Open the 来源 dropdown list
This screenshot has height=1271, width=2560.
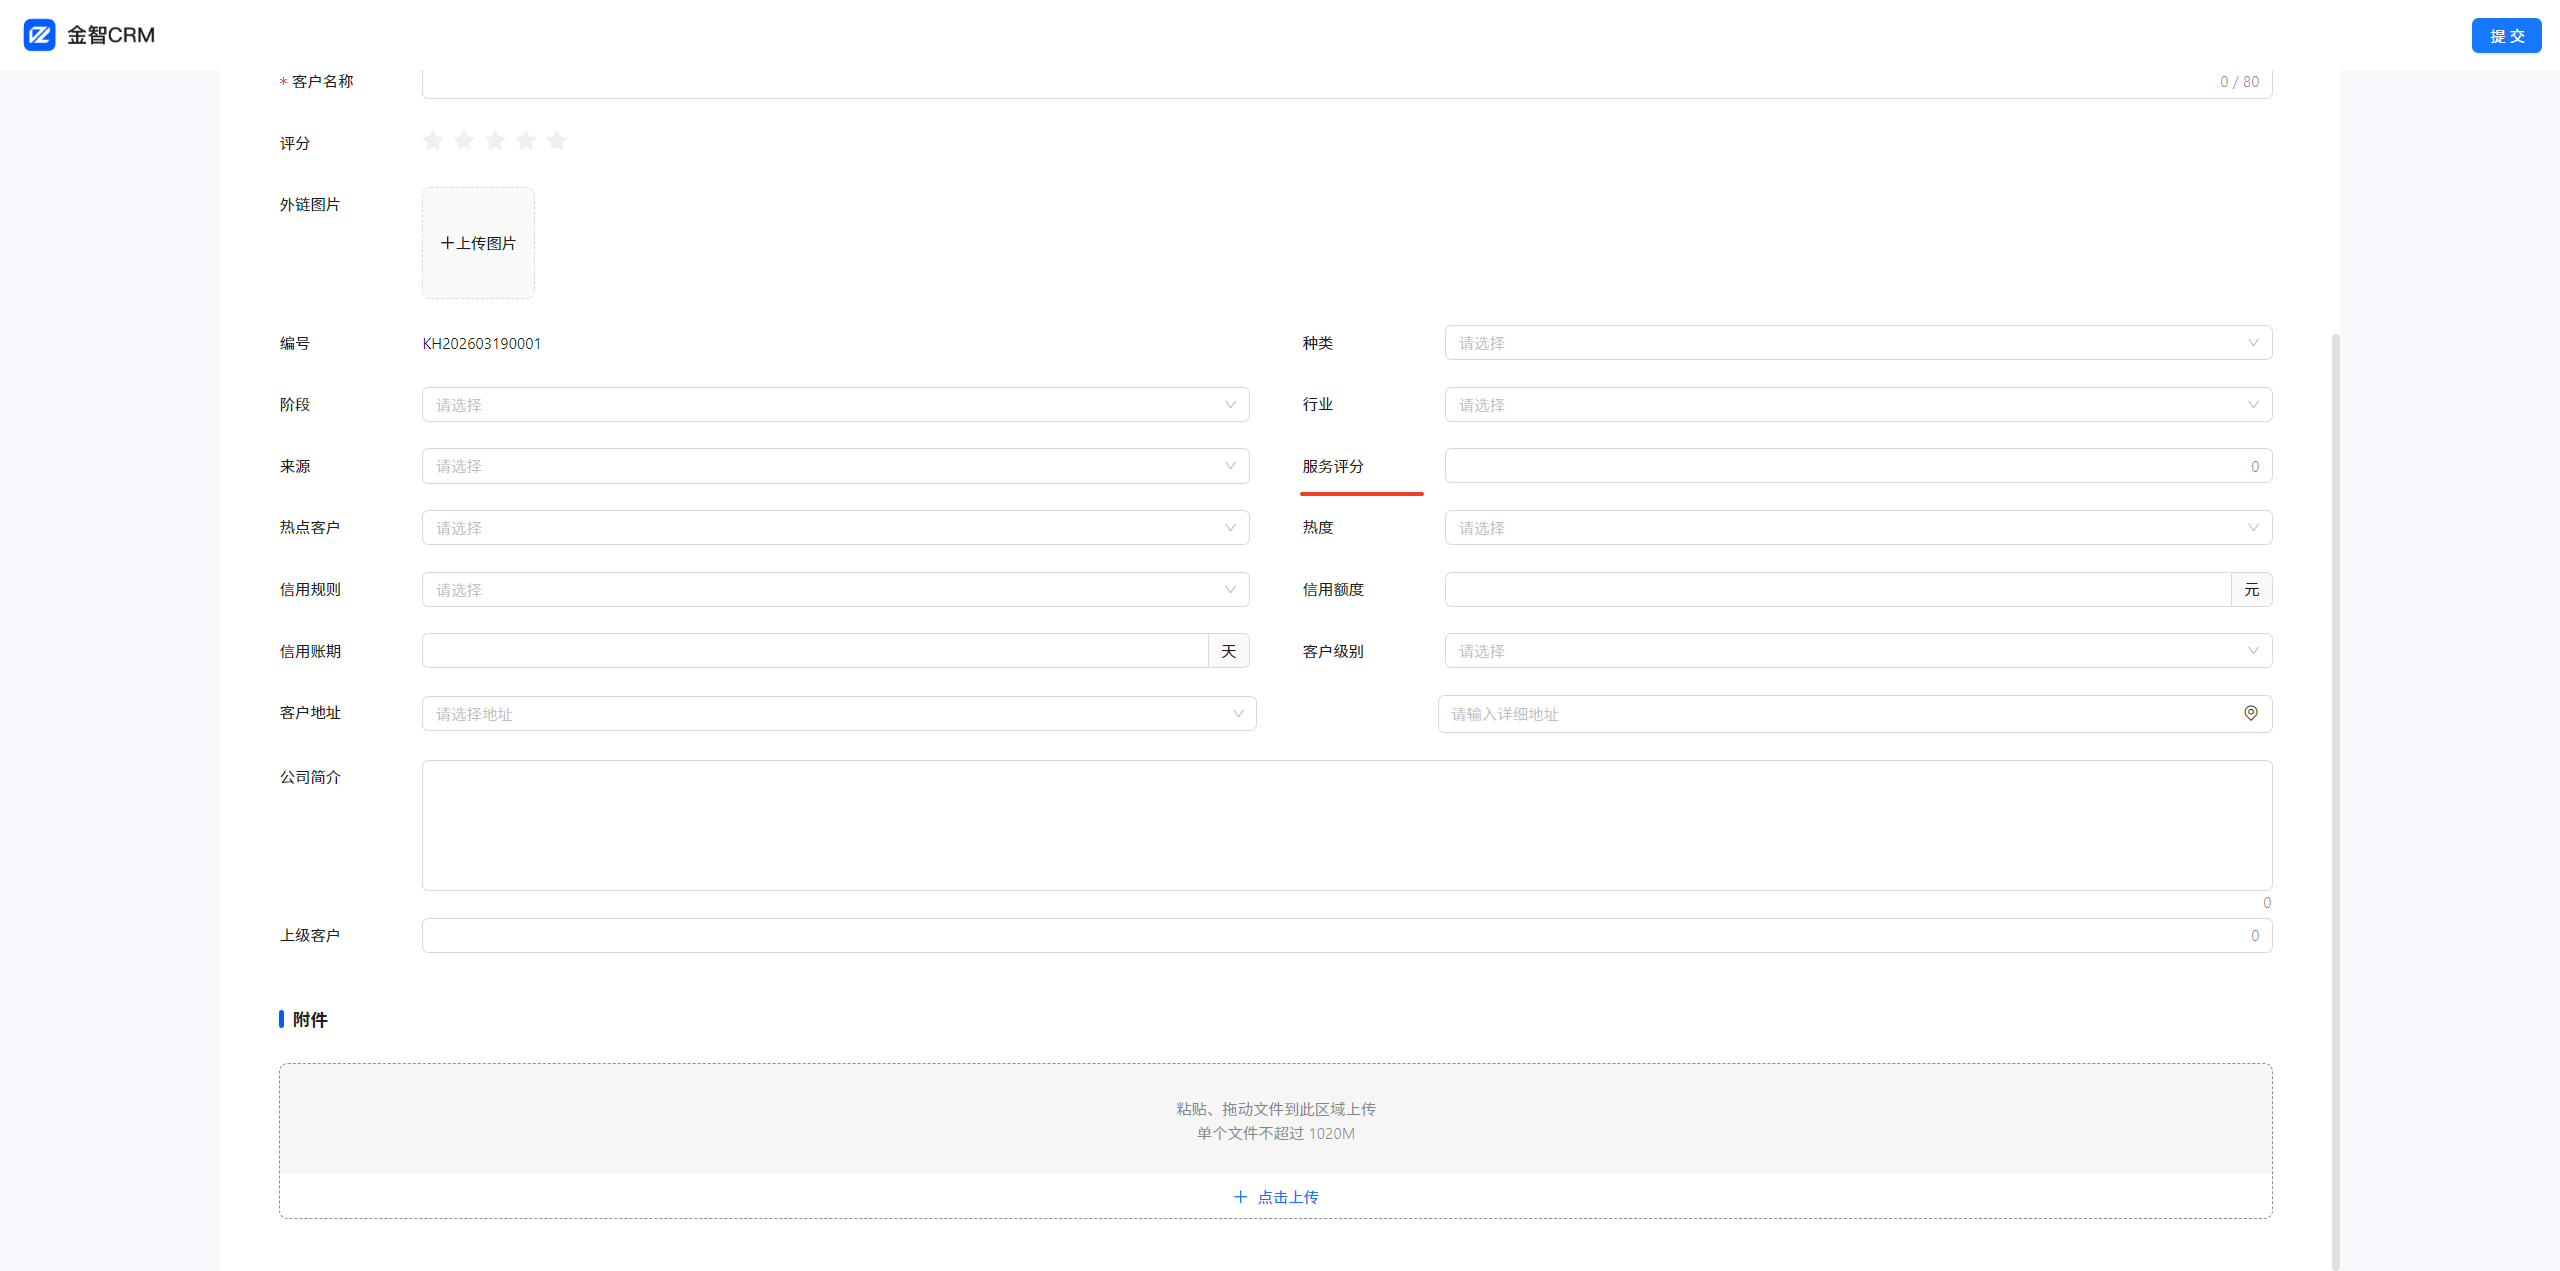coord(835,466)
